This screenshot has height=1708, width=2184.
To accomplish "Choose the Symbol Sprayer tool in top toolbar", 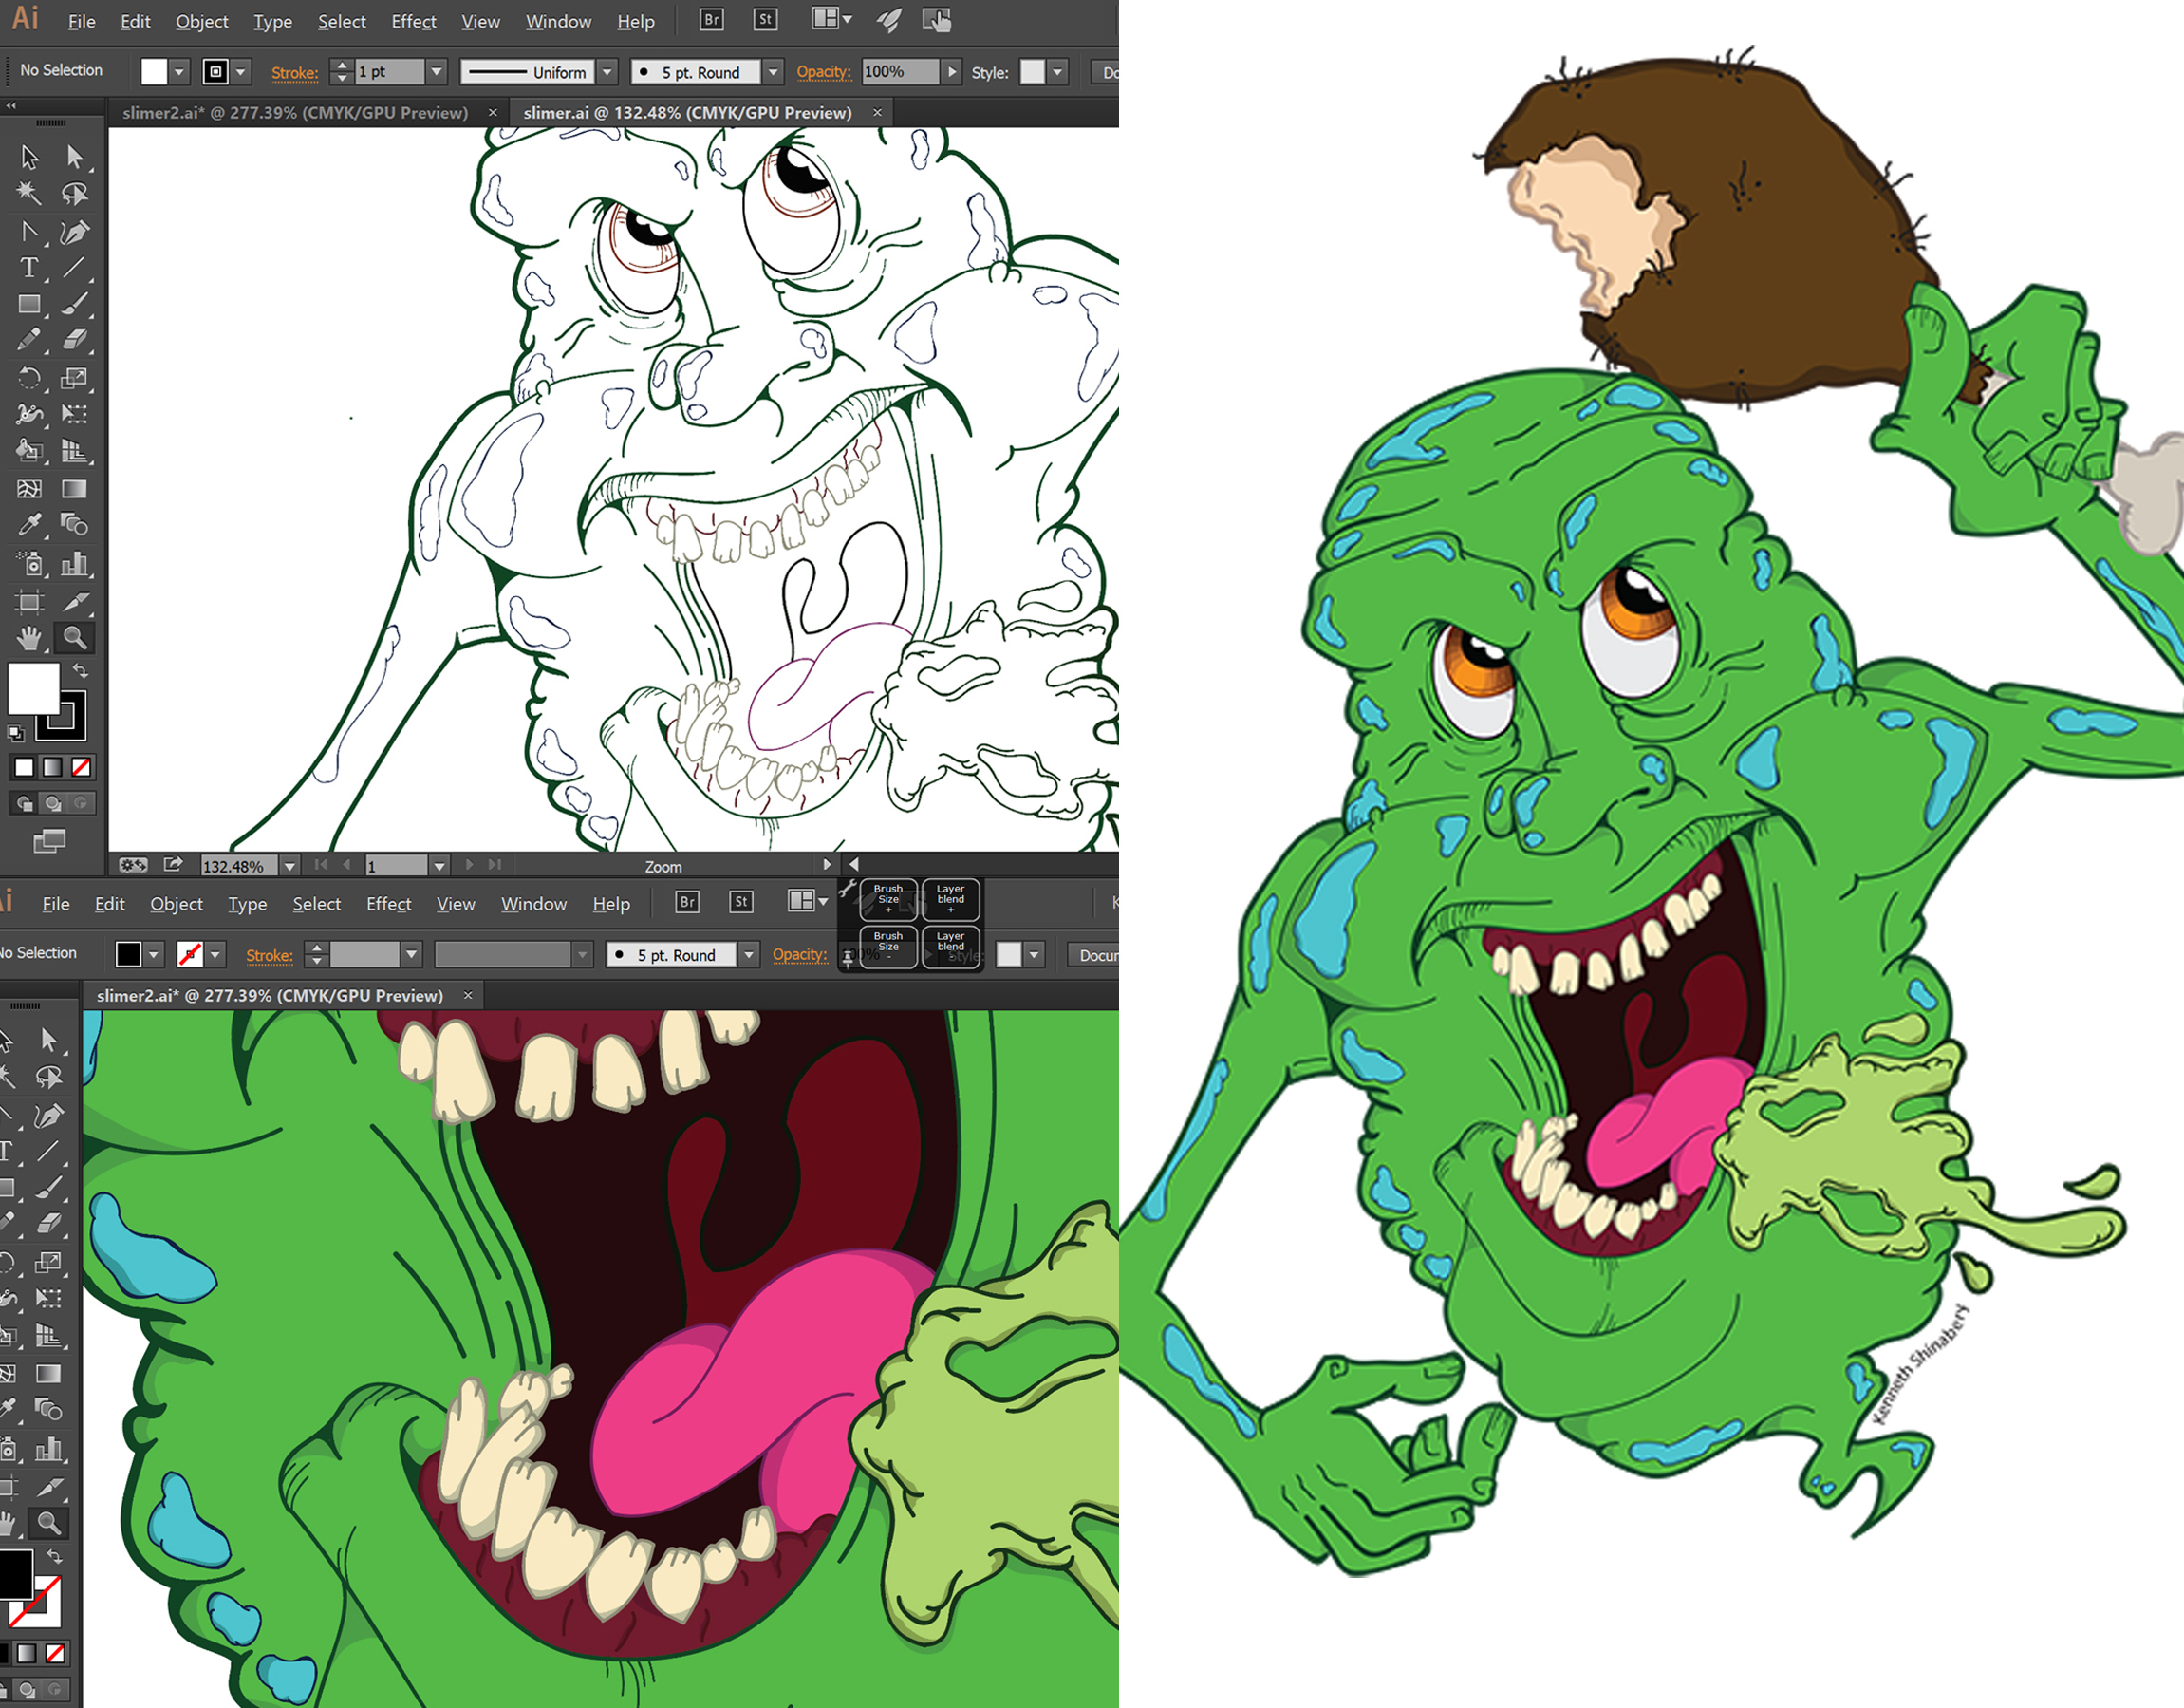I will point(29,564).
